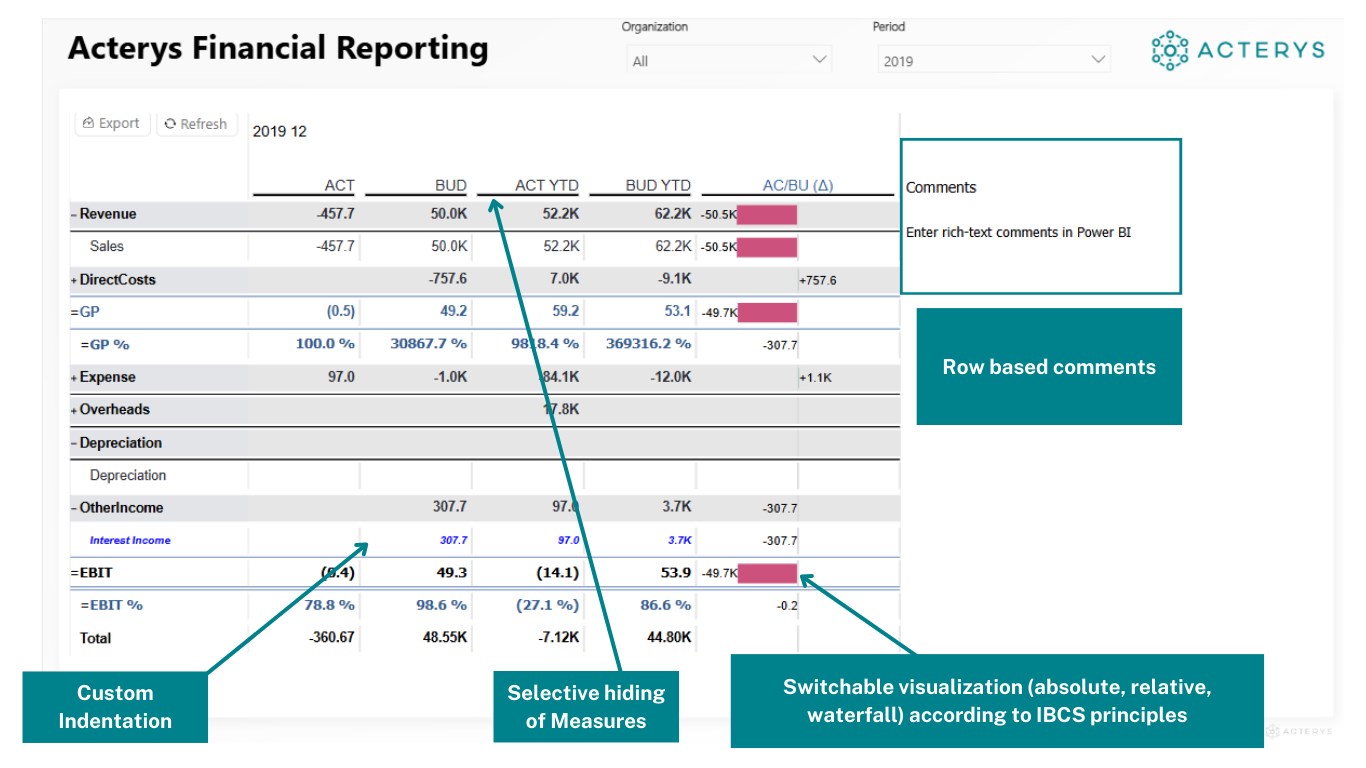
Task: Click the 2019 12 period label
Action: [280, 132]
